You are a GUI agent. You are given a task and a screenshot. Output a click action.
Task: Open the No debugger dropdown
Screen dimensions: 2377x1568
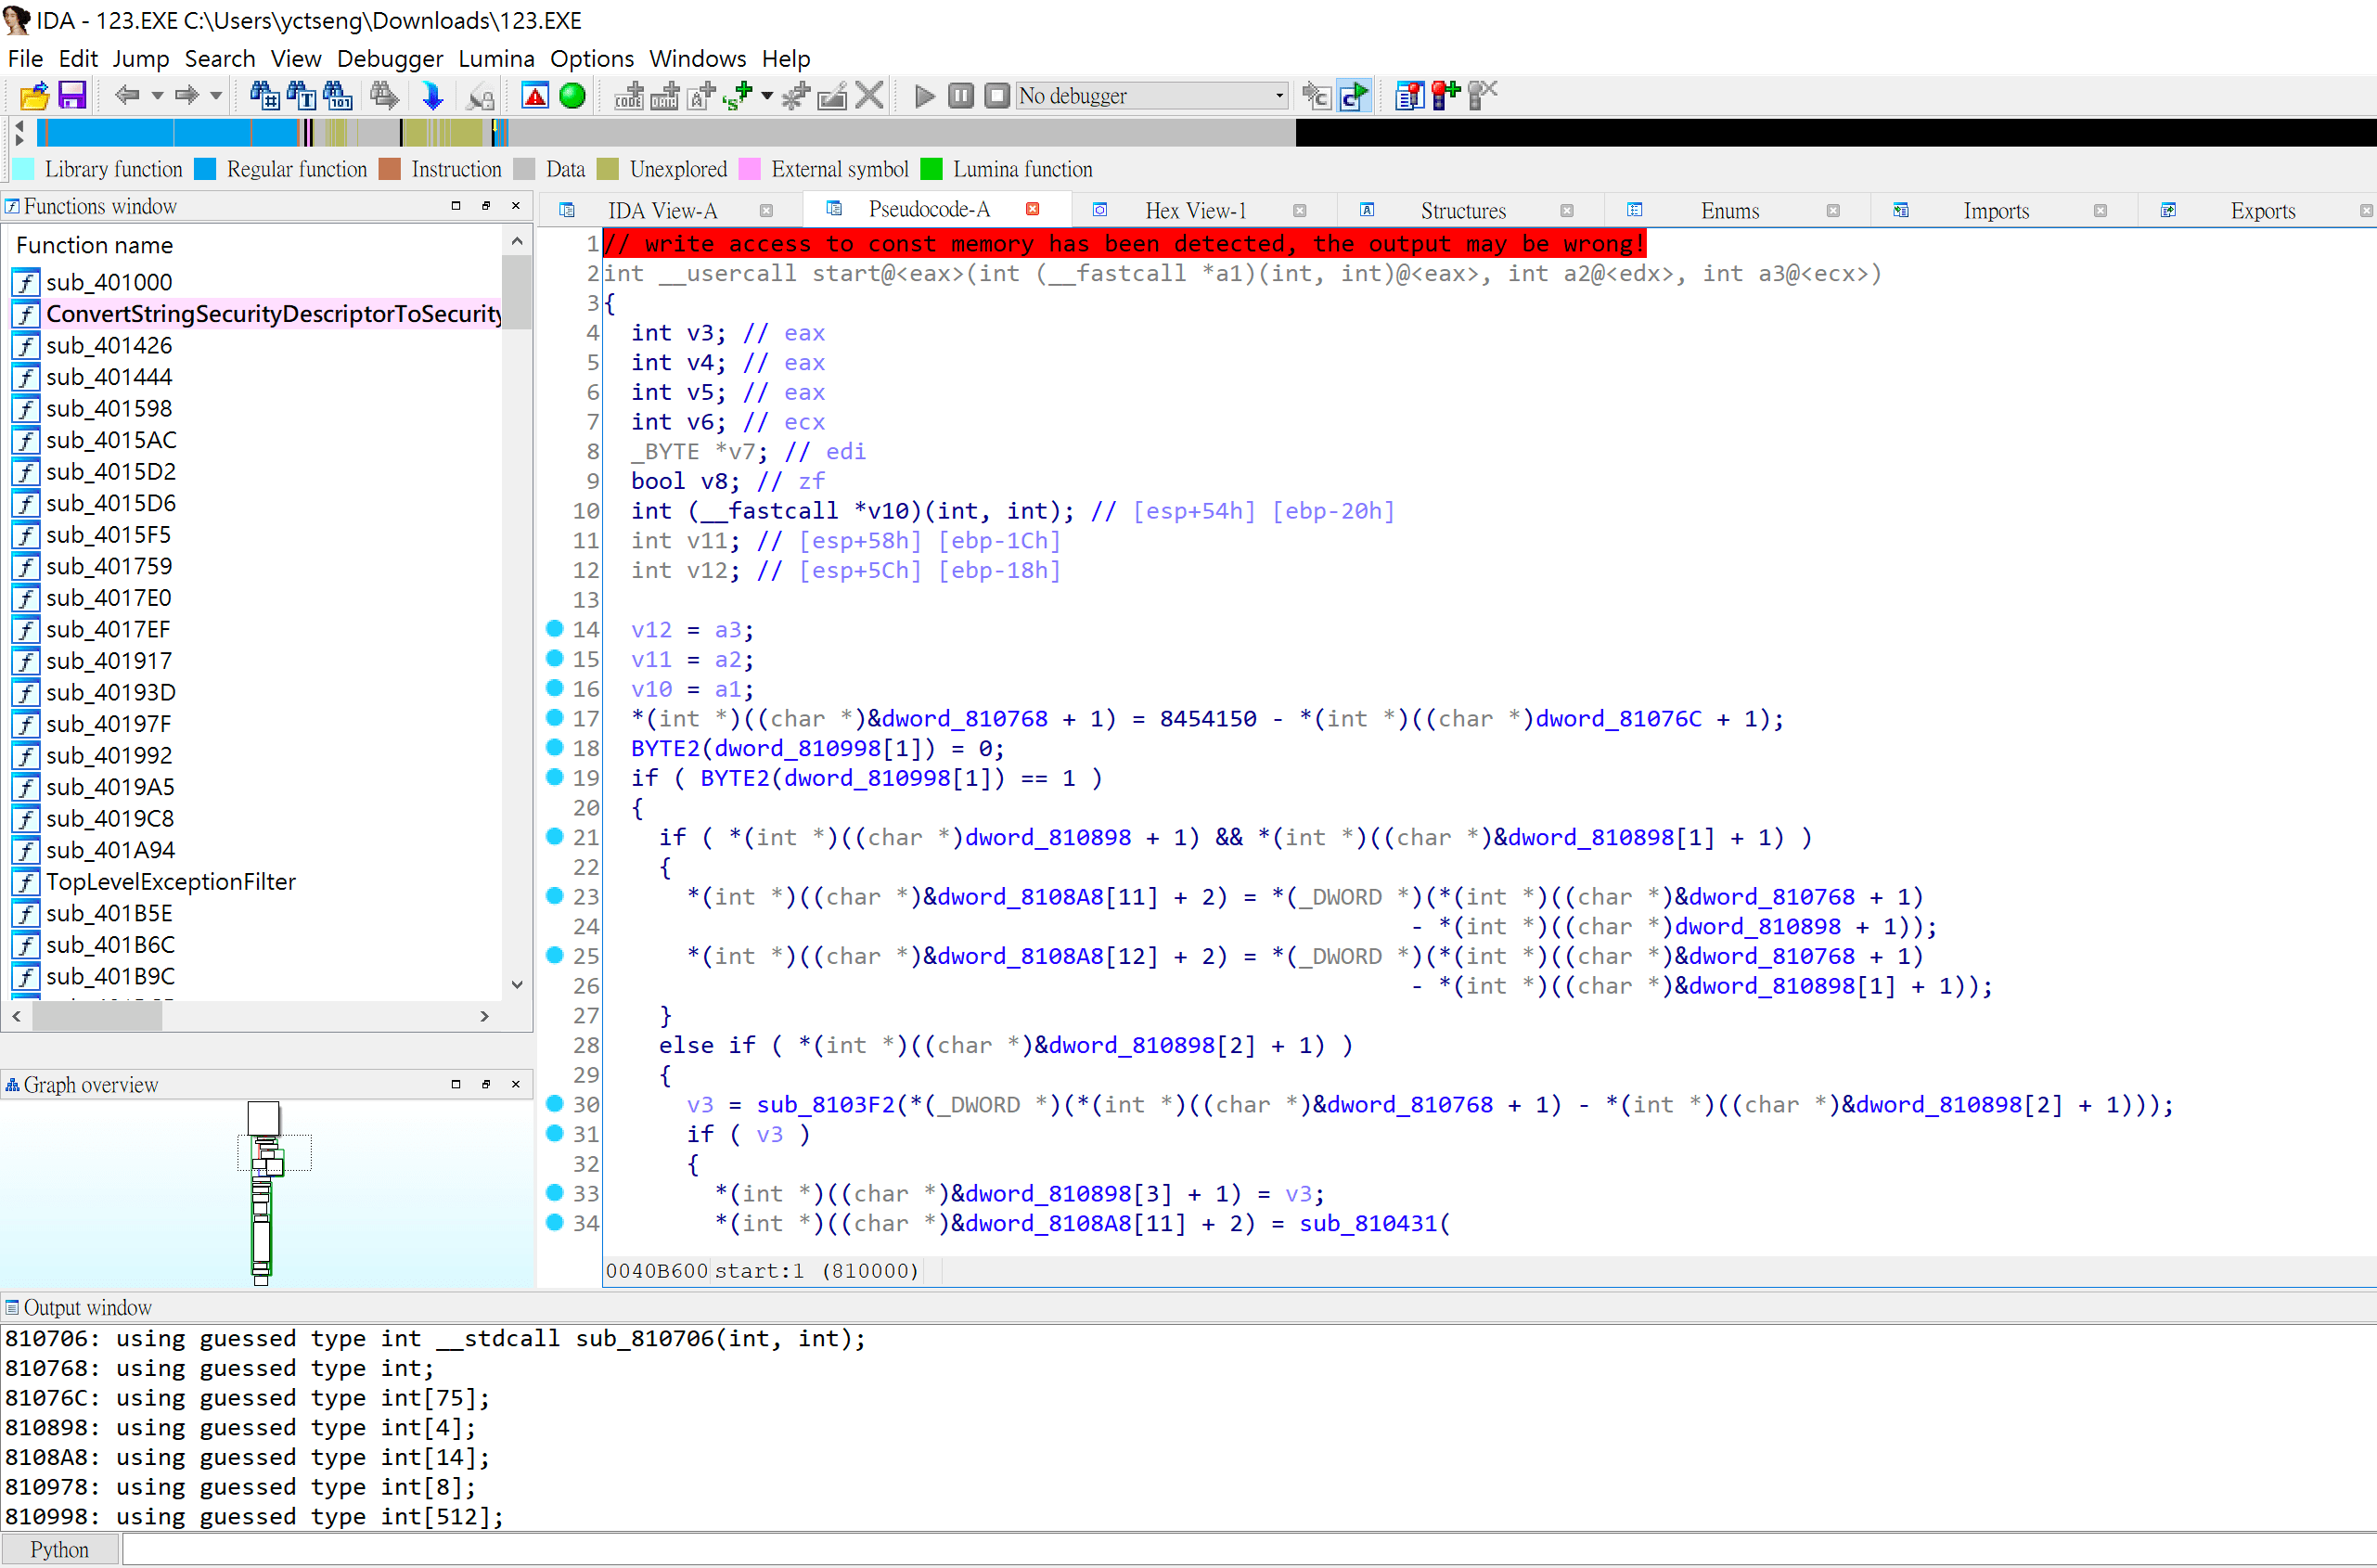click(x=1279, y=96)
